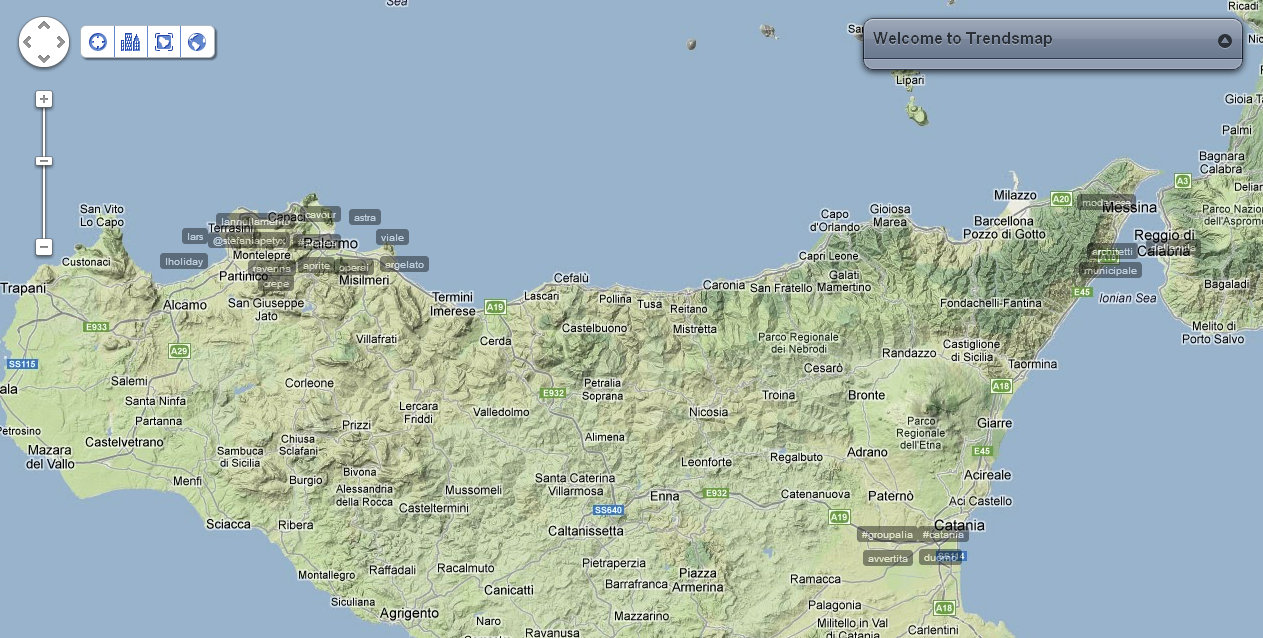Click the zoom slider handle
1263x638 pixels.
point(44,161)
